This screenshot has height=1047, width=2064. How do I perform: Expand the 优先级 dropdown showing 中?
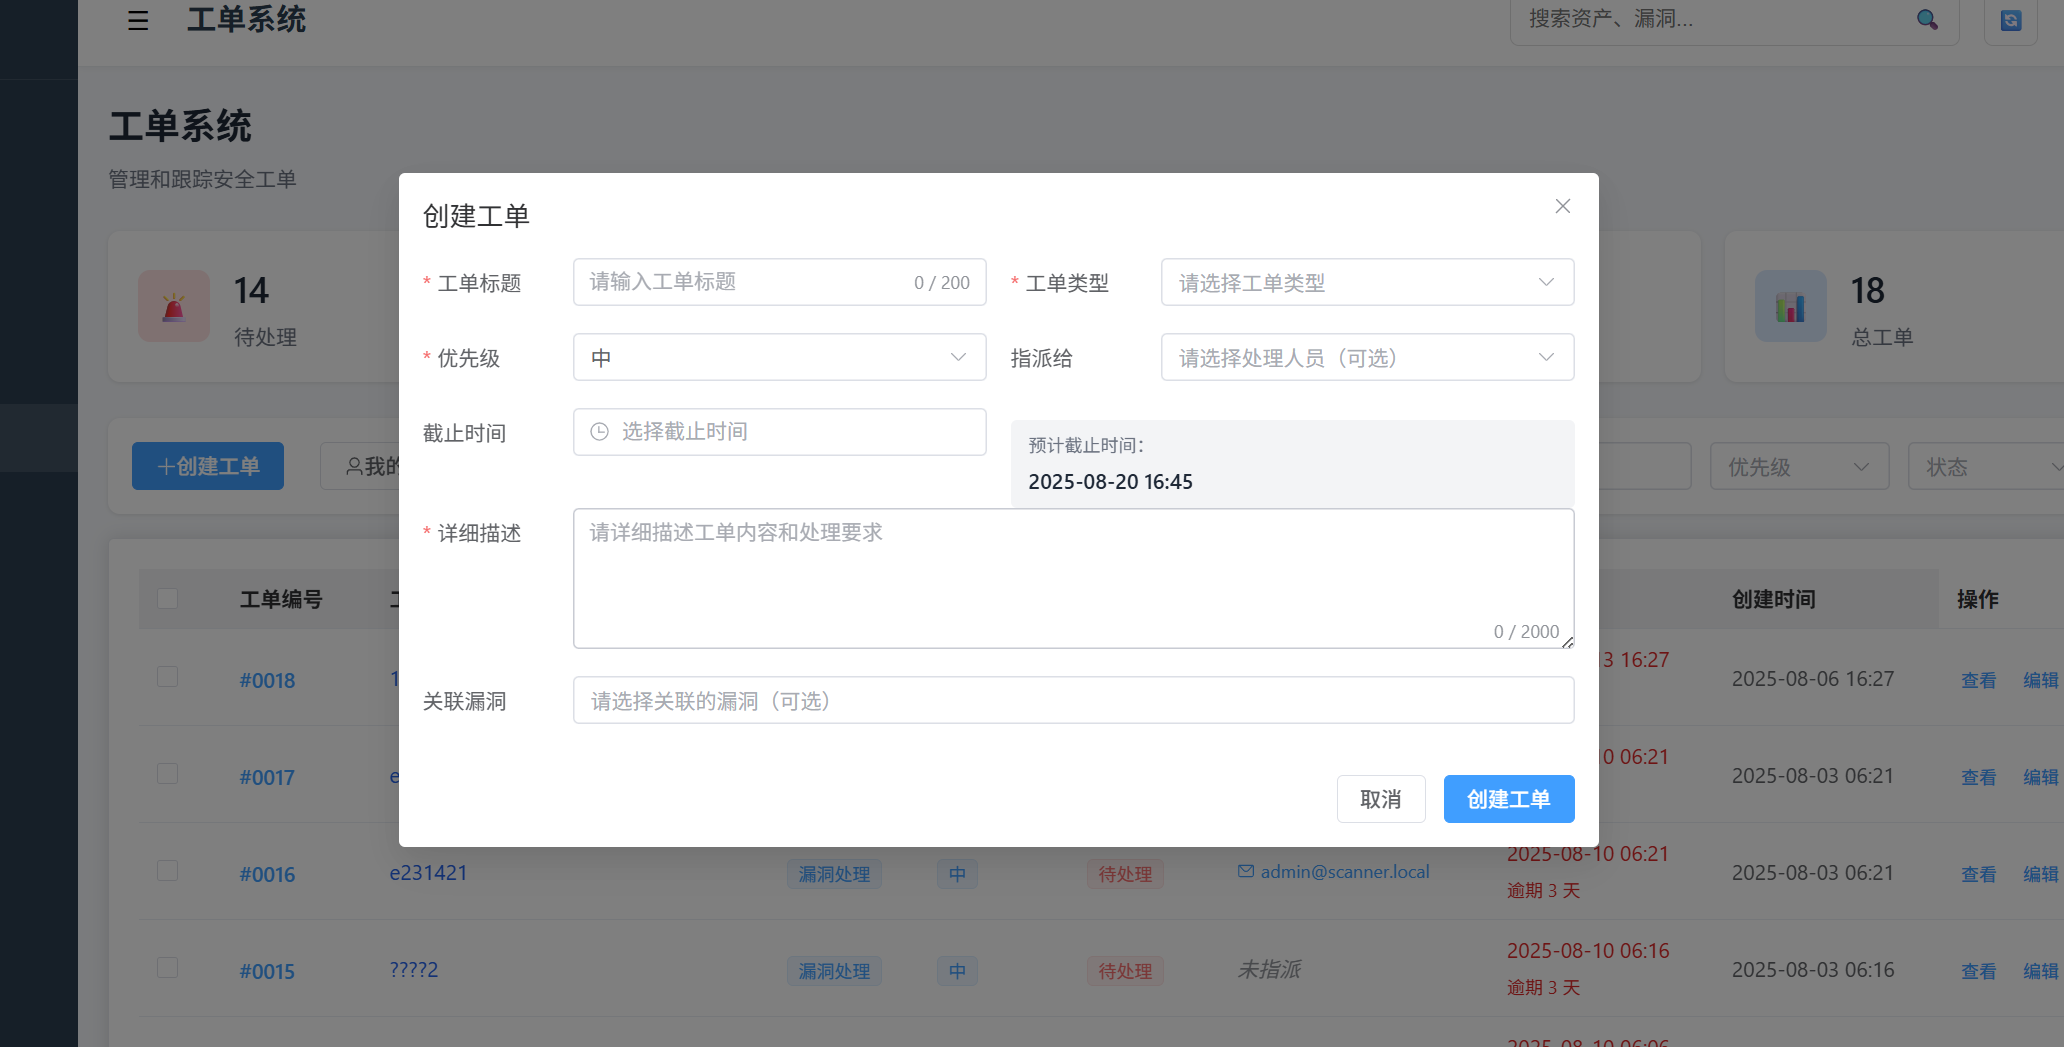(x=779, y=358)
